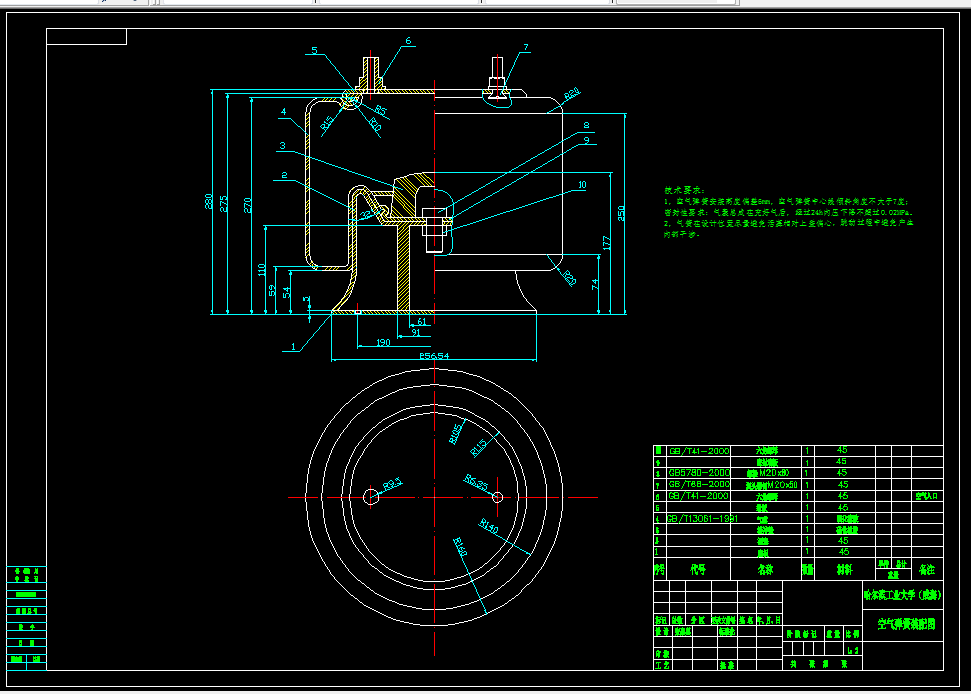This screenshot has width=971, height=694.
Task: Select the GB5780-2000 standard code cell
Action: point(699,473)
